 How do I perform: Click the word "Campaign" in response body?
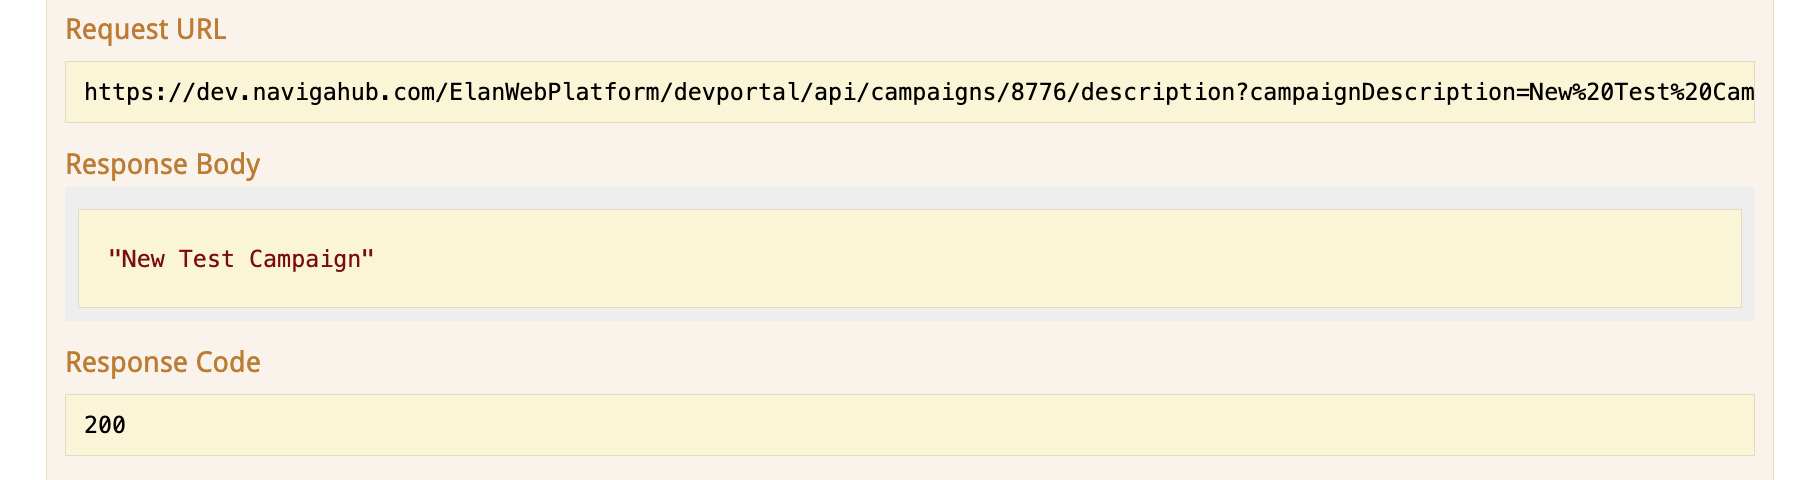coord(304,259)
